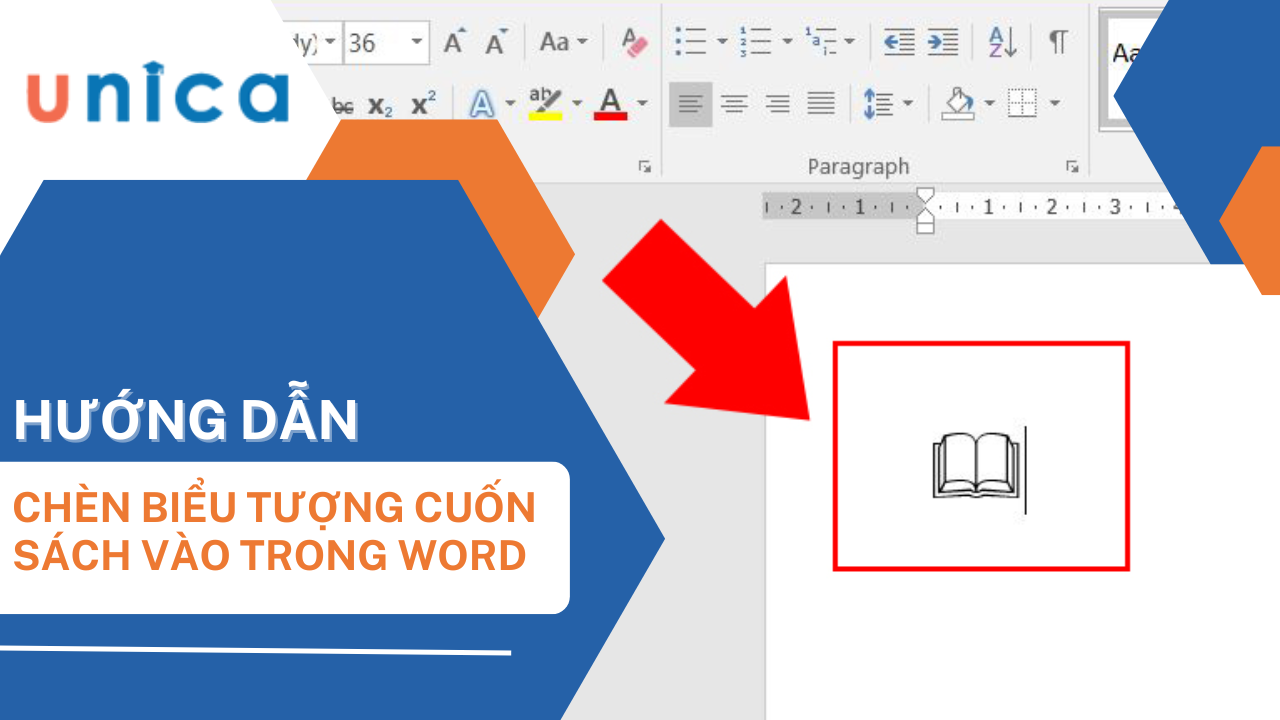Toggle subscript formatting
The image size is (1280, 720).
[380, 105]
